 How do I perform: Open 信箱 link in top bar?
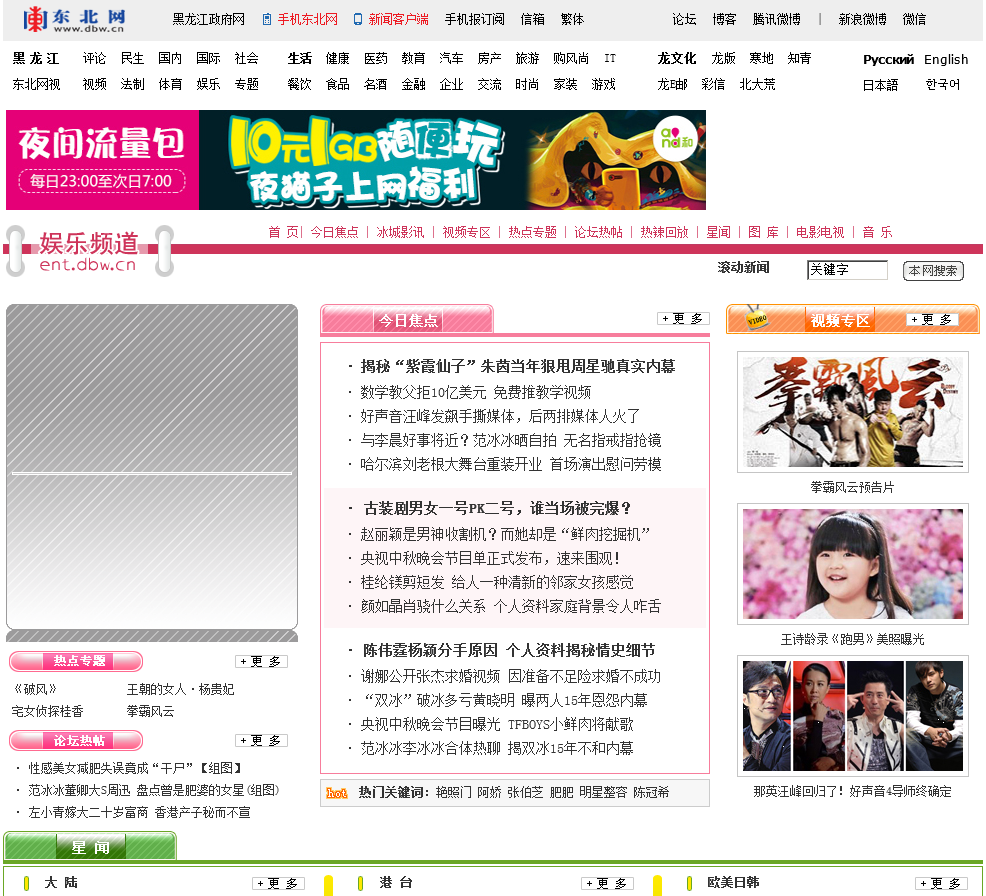click(x=533, y=19)
